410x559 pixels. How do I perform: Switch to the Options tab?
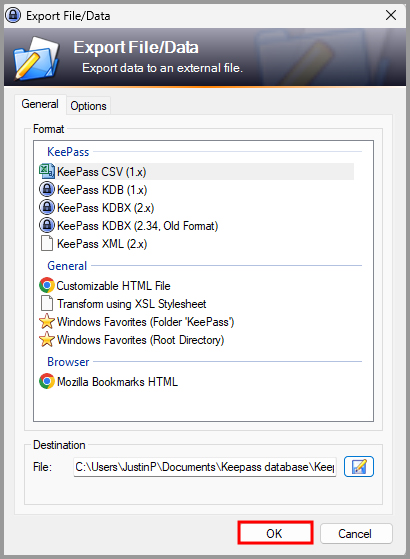(88, 106)
